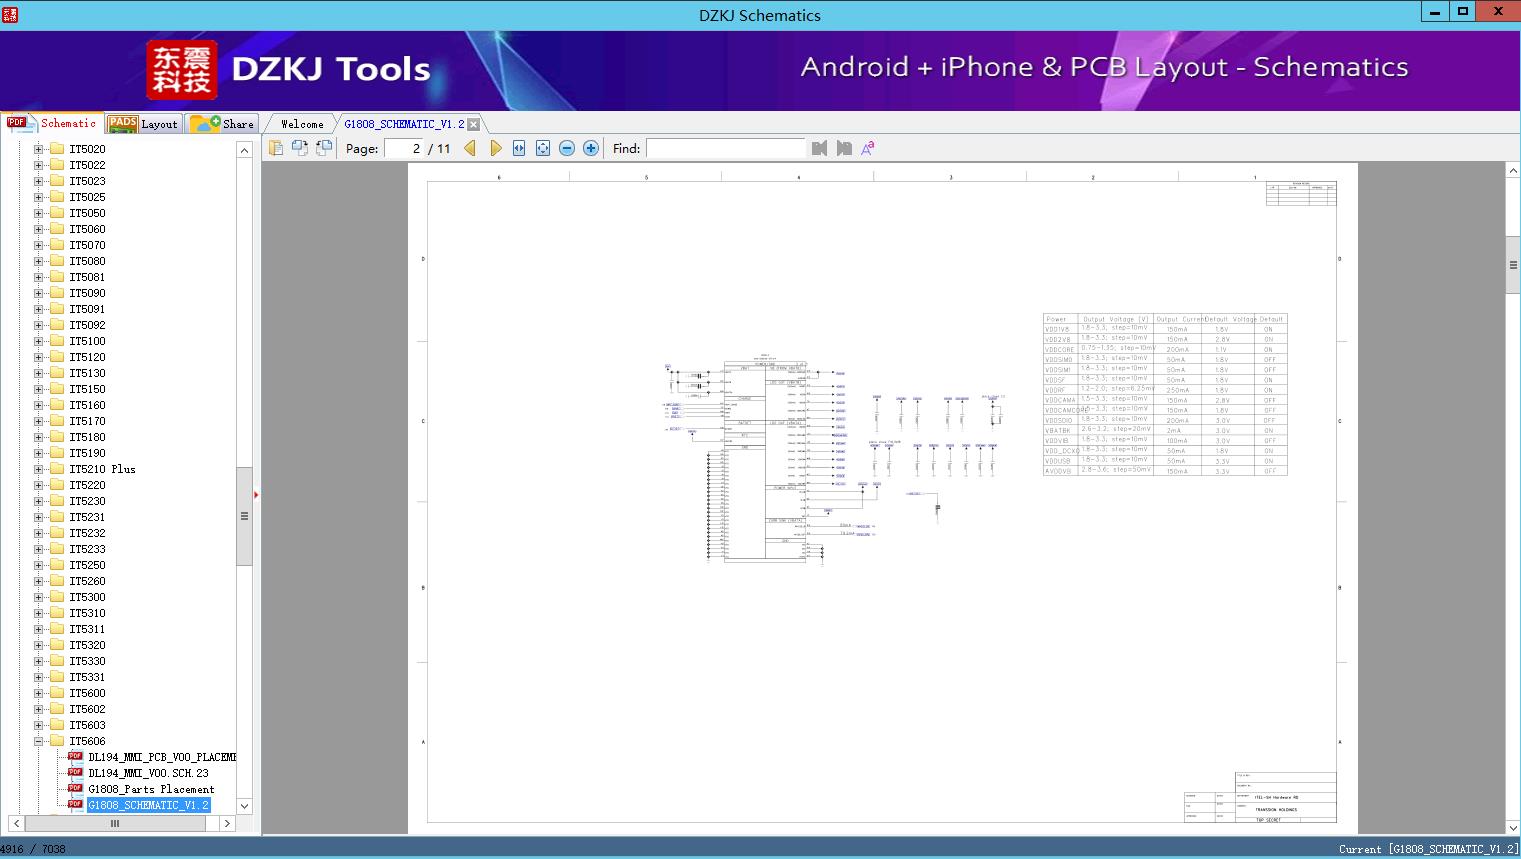Click the Find text field
This screenshot has height=859, width=1521.
pyautogui.click(x=725, y=148)
